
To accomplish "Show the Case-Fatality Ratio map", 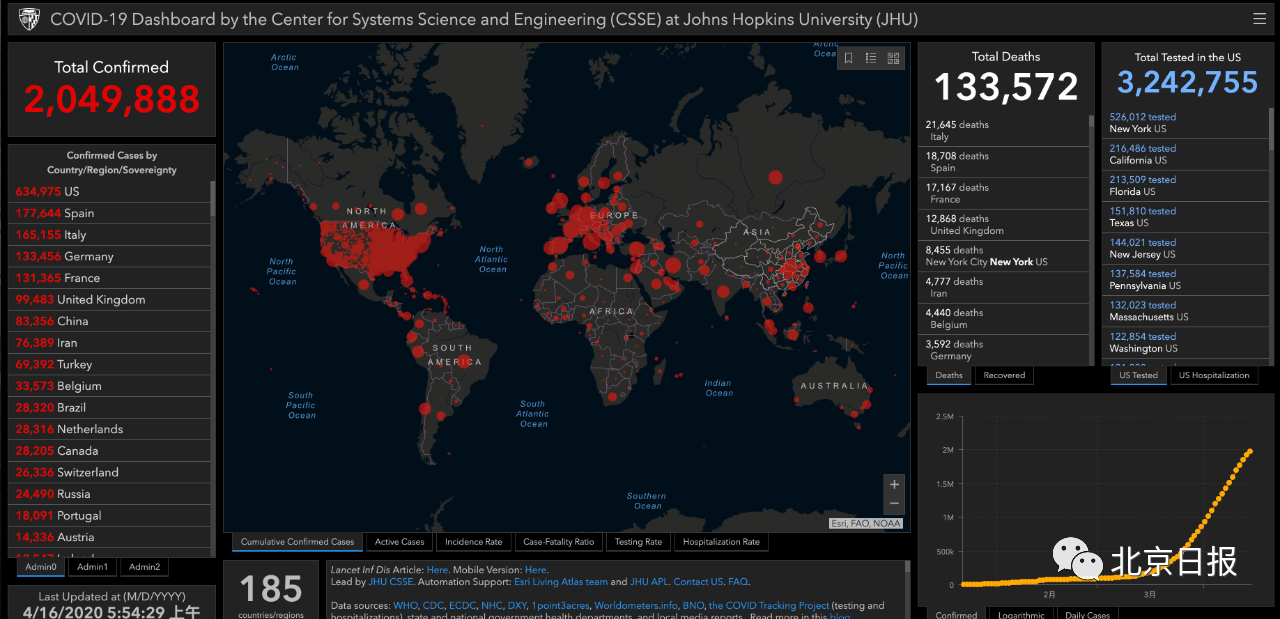I will [558, 542].
